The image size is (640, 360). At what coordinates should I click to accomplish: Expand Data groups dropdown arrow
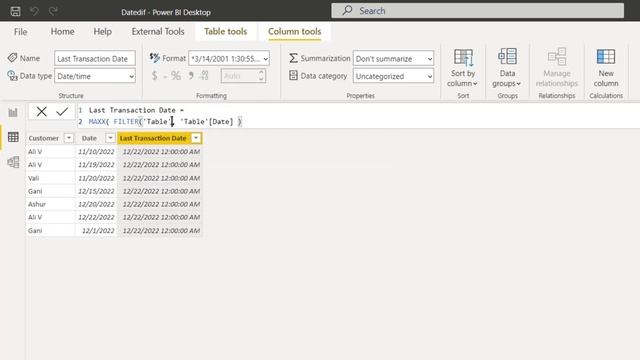point(518,84)
